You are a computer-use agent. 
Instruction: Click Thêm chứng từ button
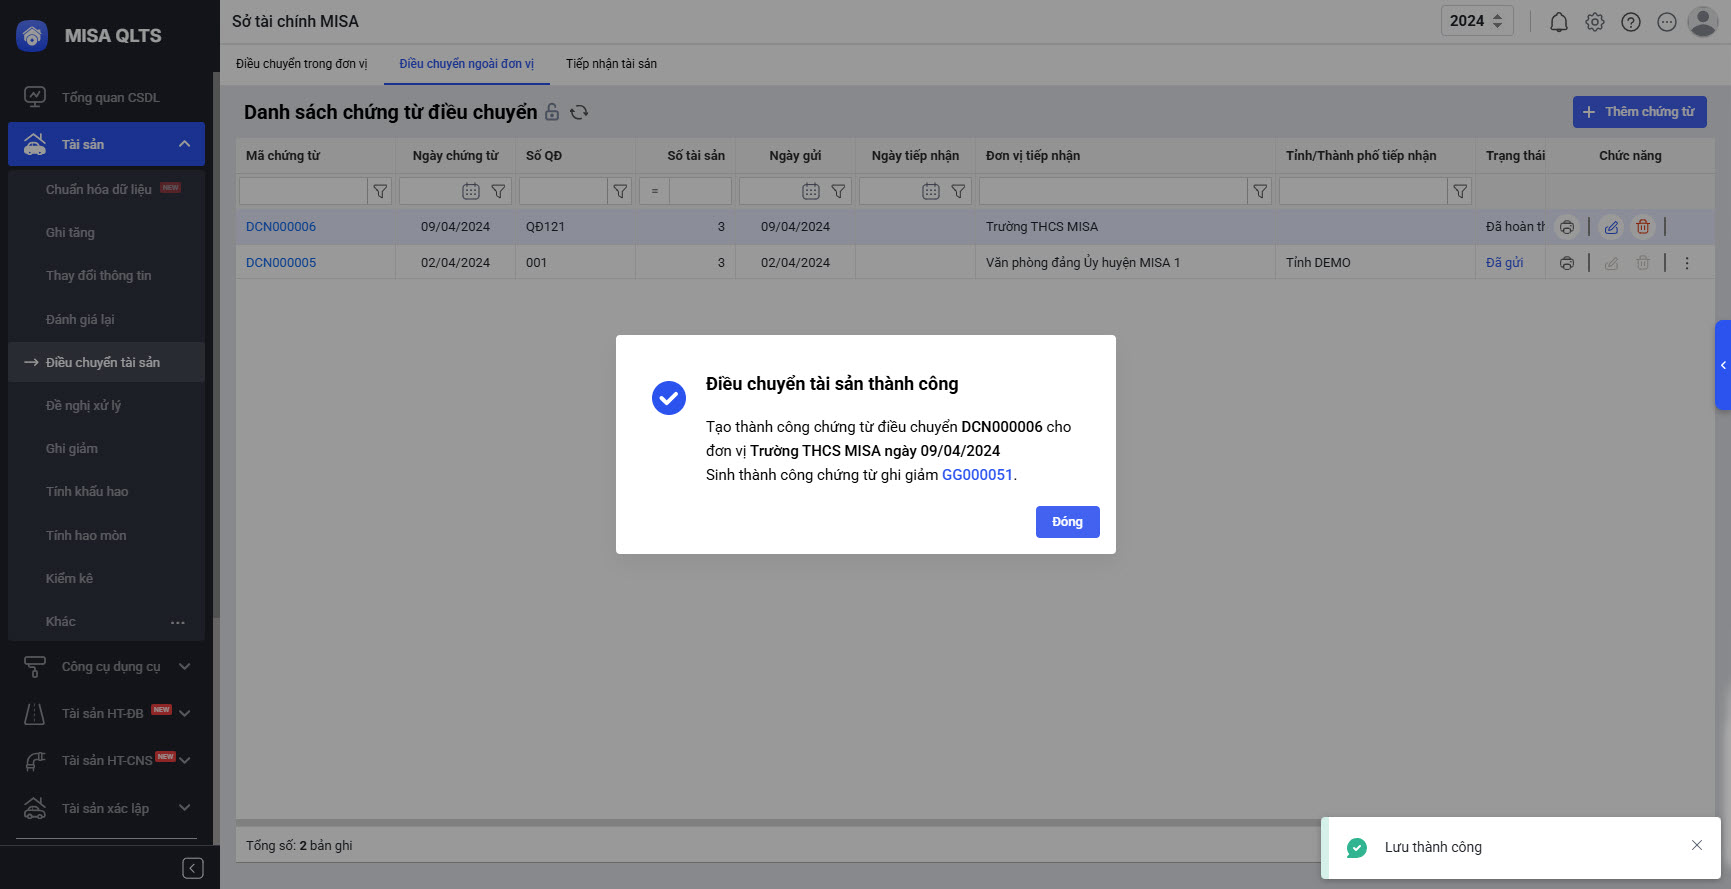coord(1639,112)
